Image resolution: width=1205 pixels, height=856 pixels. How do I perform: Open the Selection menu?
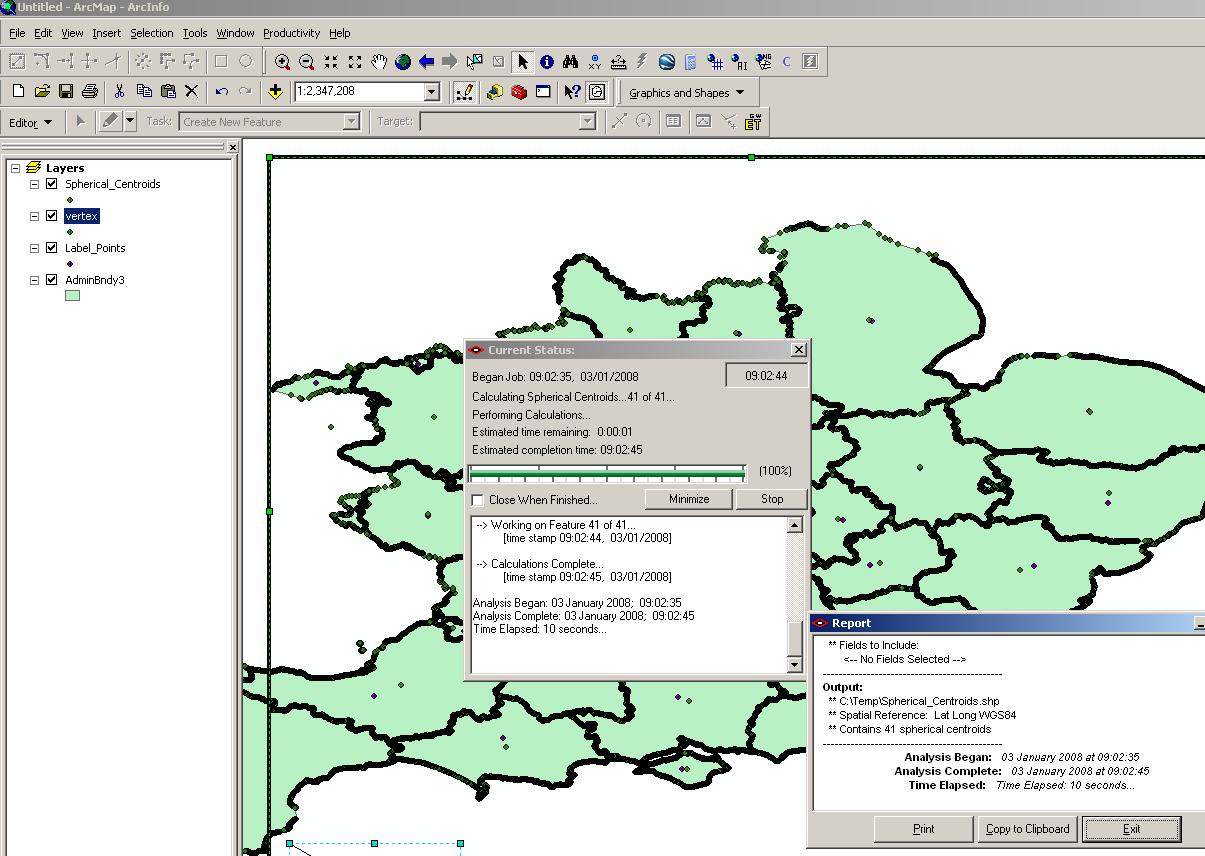tap(151, 33)
